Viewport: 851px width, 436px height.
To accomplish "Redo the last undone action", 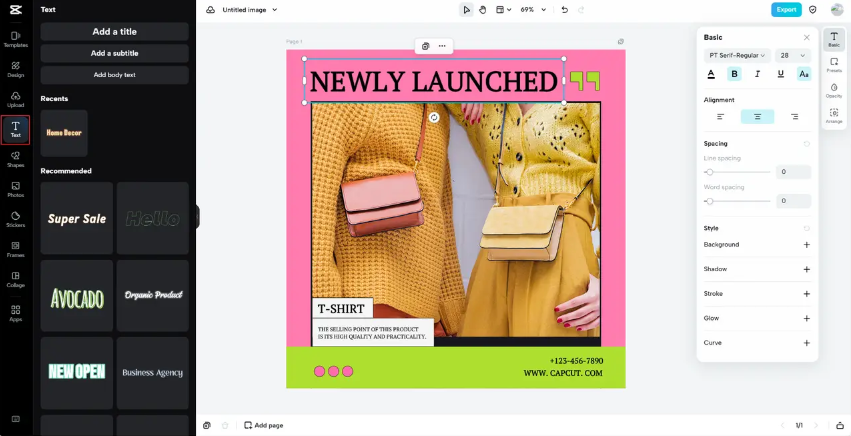I will [581, 10].
